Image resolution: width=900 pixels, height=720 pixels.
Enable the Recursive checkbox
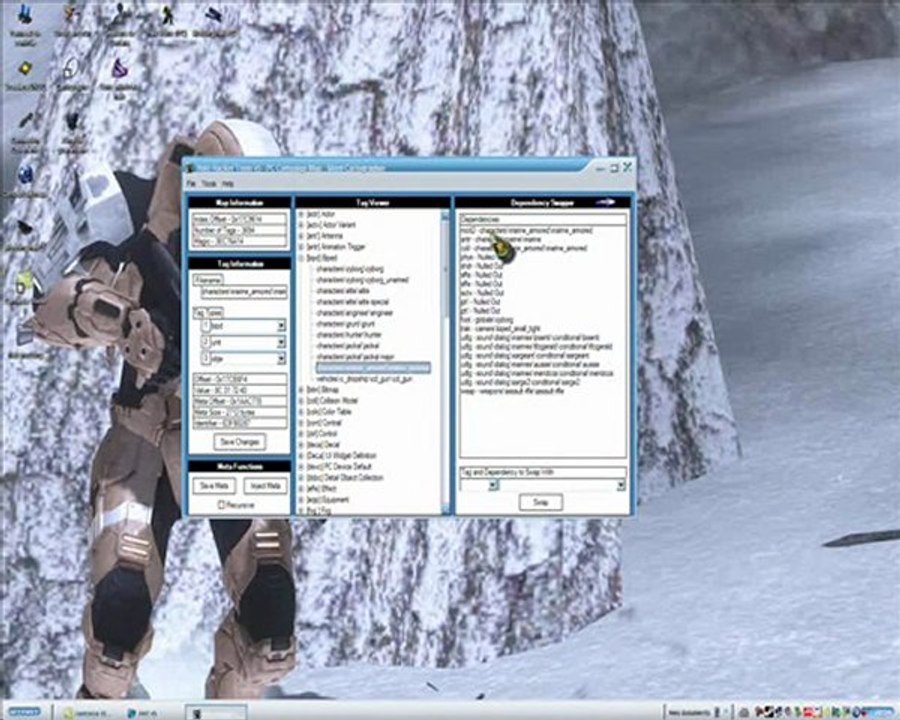(x=222, y=505)
